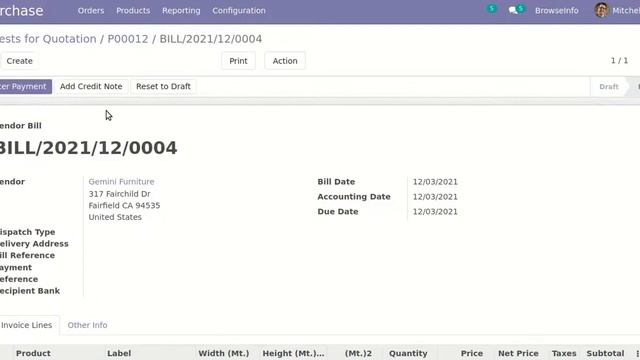Click the Bill Date value 12/03/2021

[435, 182]
